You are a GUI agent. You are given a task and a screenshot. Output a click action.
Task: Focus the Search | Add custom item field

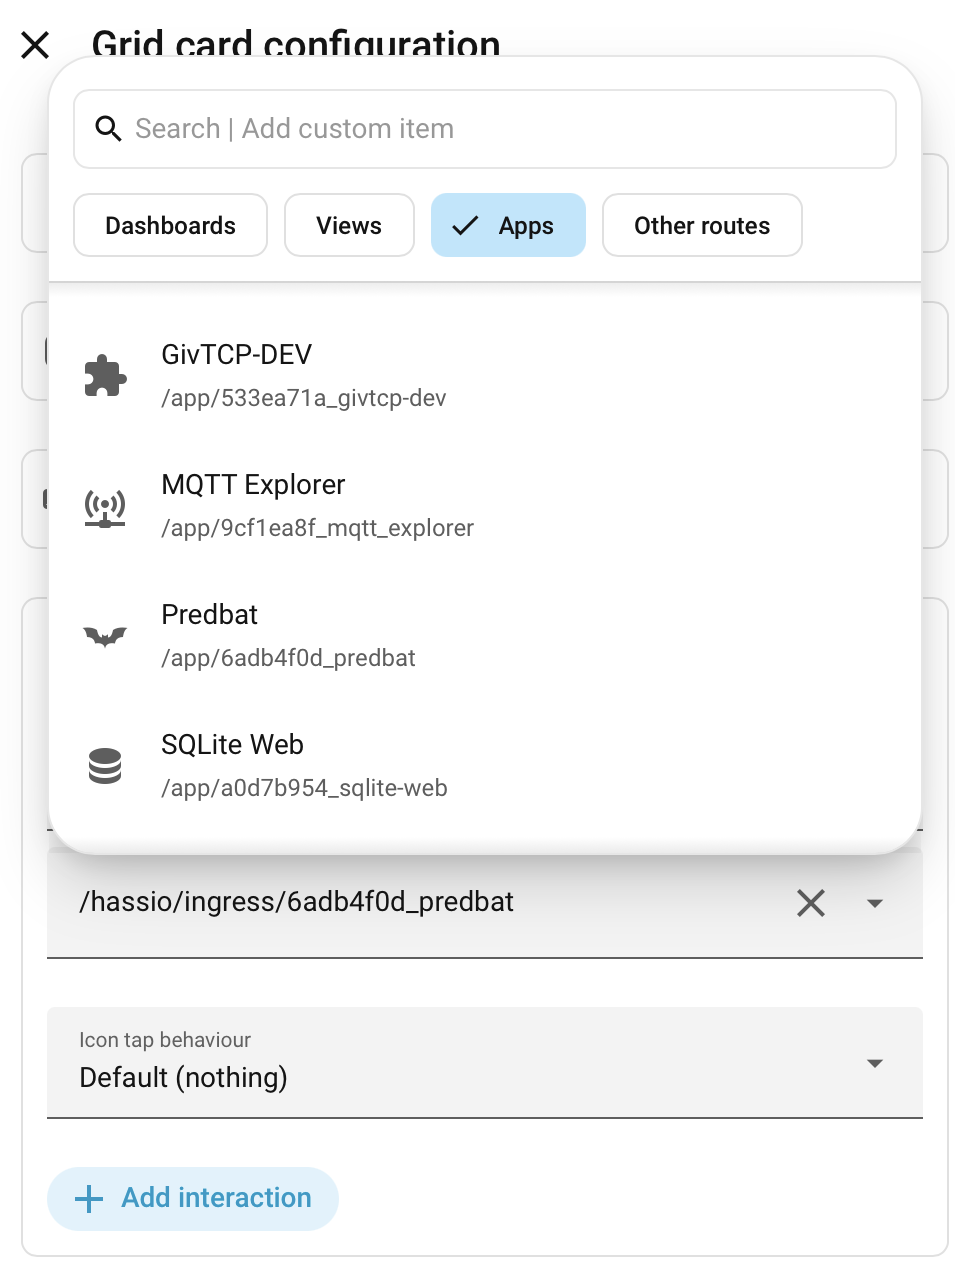click(x=485, y=129)
